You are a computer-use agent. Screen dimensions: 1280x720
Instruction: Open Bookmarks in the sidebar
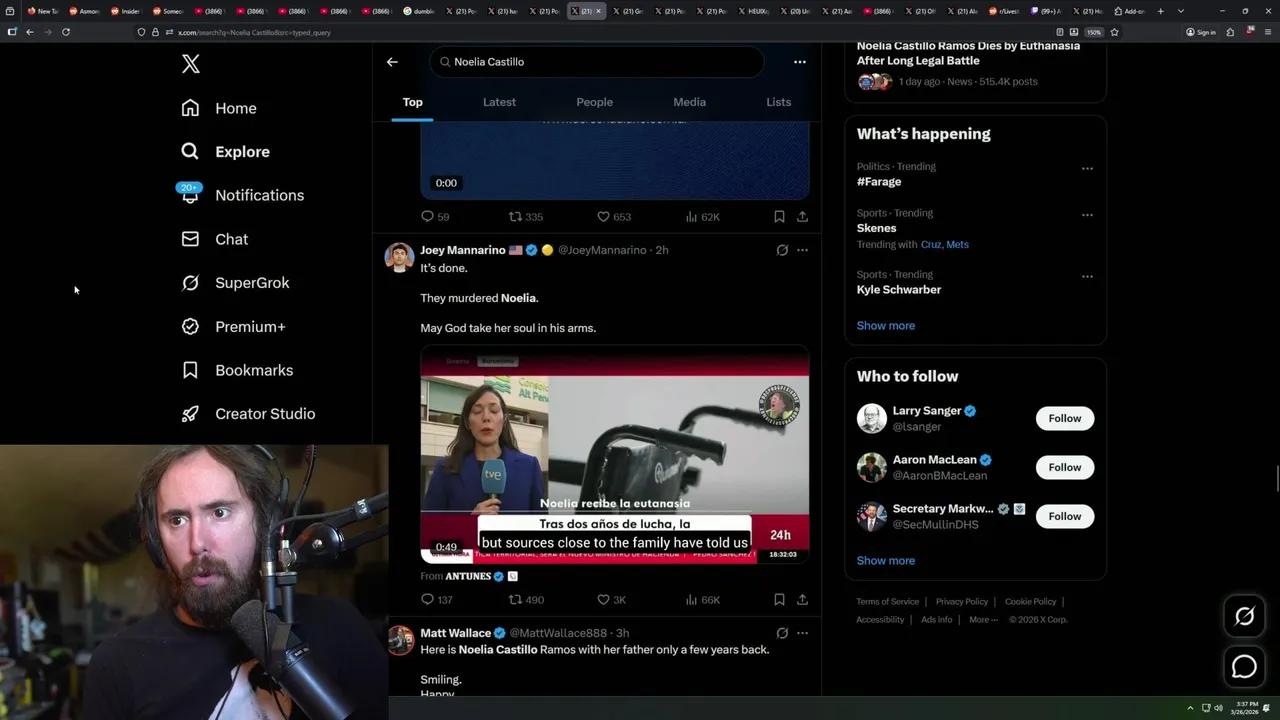(x=238, y=370)
